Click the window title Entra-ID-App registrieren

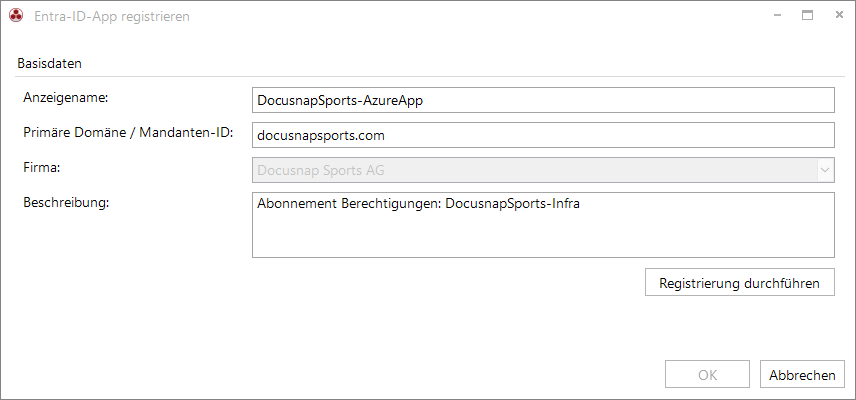tap(112, 17)
